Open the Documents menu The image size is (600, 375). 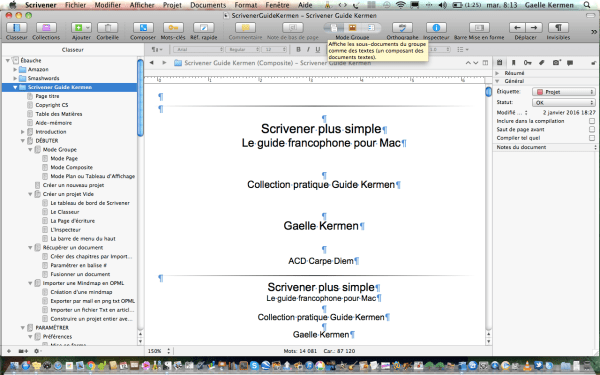point(208,5)
